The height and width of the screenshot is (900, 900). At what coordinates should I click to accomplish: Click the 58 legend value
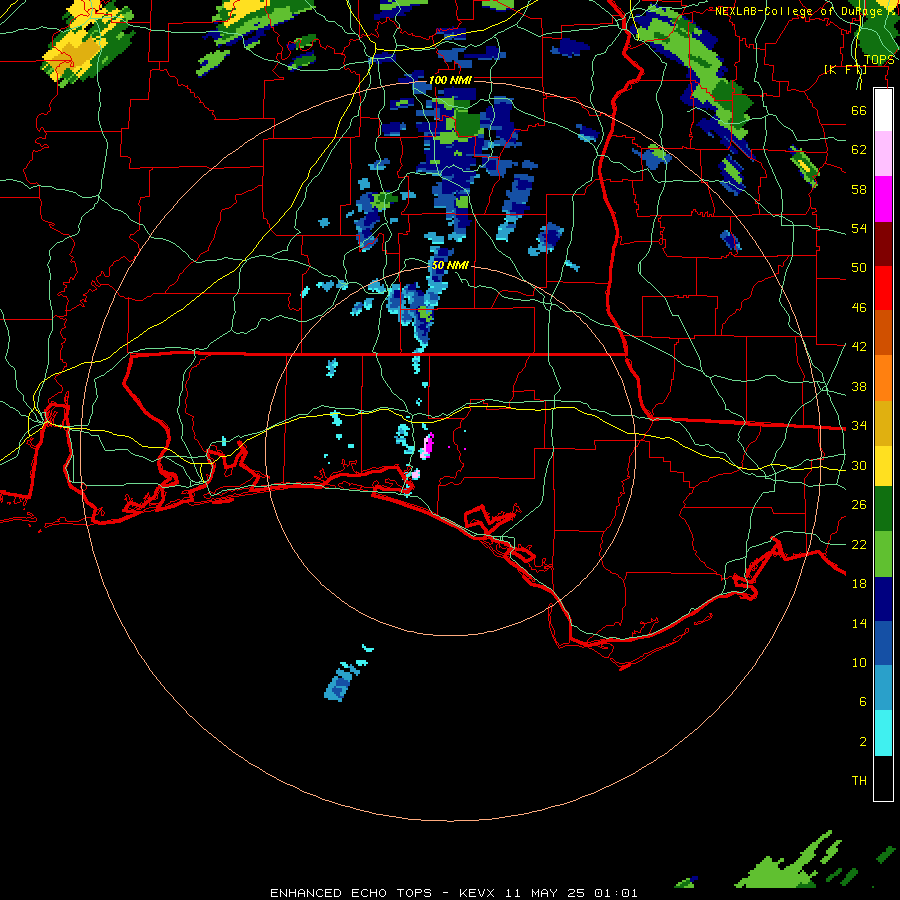click(x=859, y=189)
